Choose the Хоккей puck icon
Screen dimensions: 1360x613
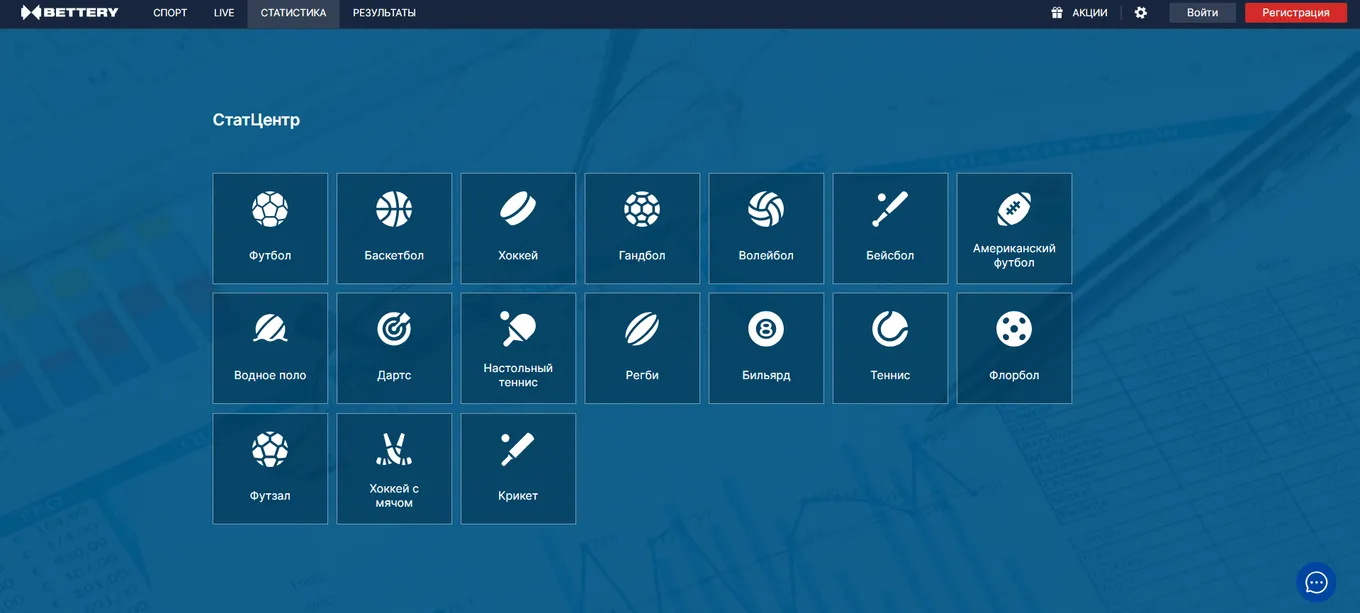(518, 209)
